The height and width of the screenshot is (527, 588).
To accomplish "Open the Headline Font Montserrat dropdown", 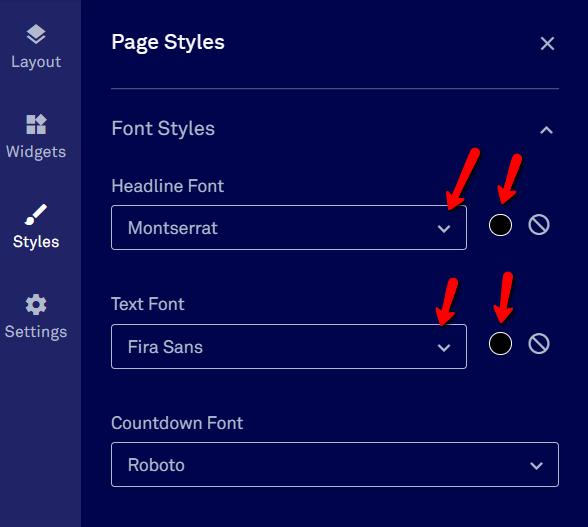I will [x=289, y=228].
